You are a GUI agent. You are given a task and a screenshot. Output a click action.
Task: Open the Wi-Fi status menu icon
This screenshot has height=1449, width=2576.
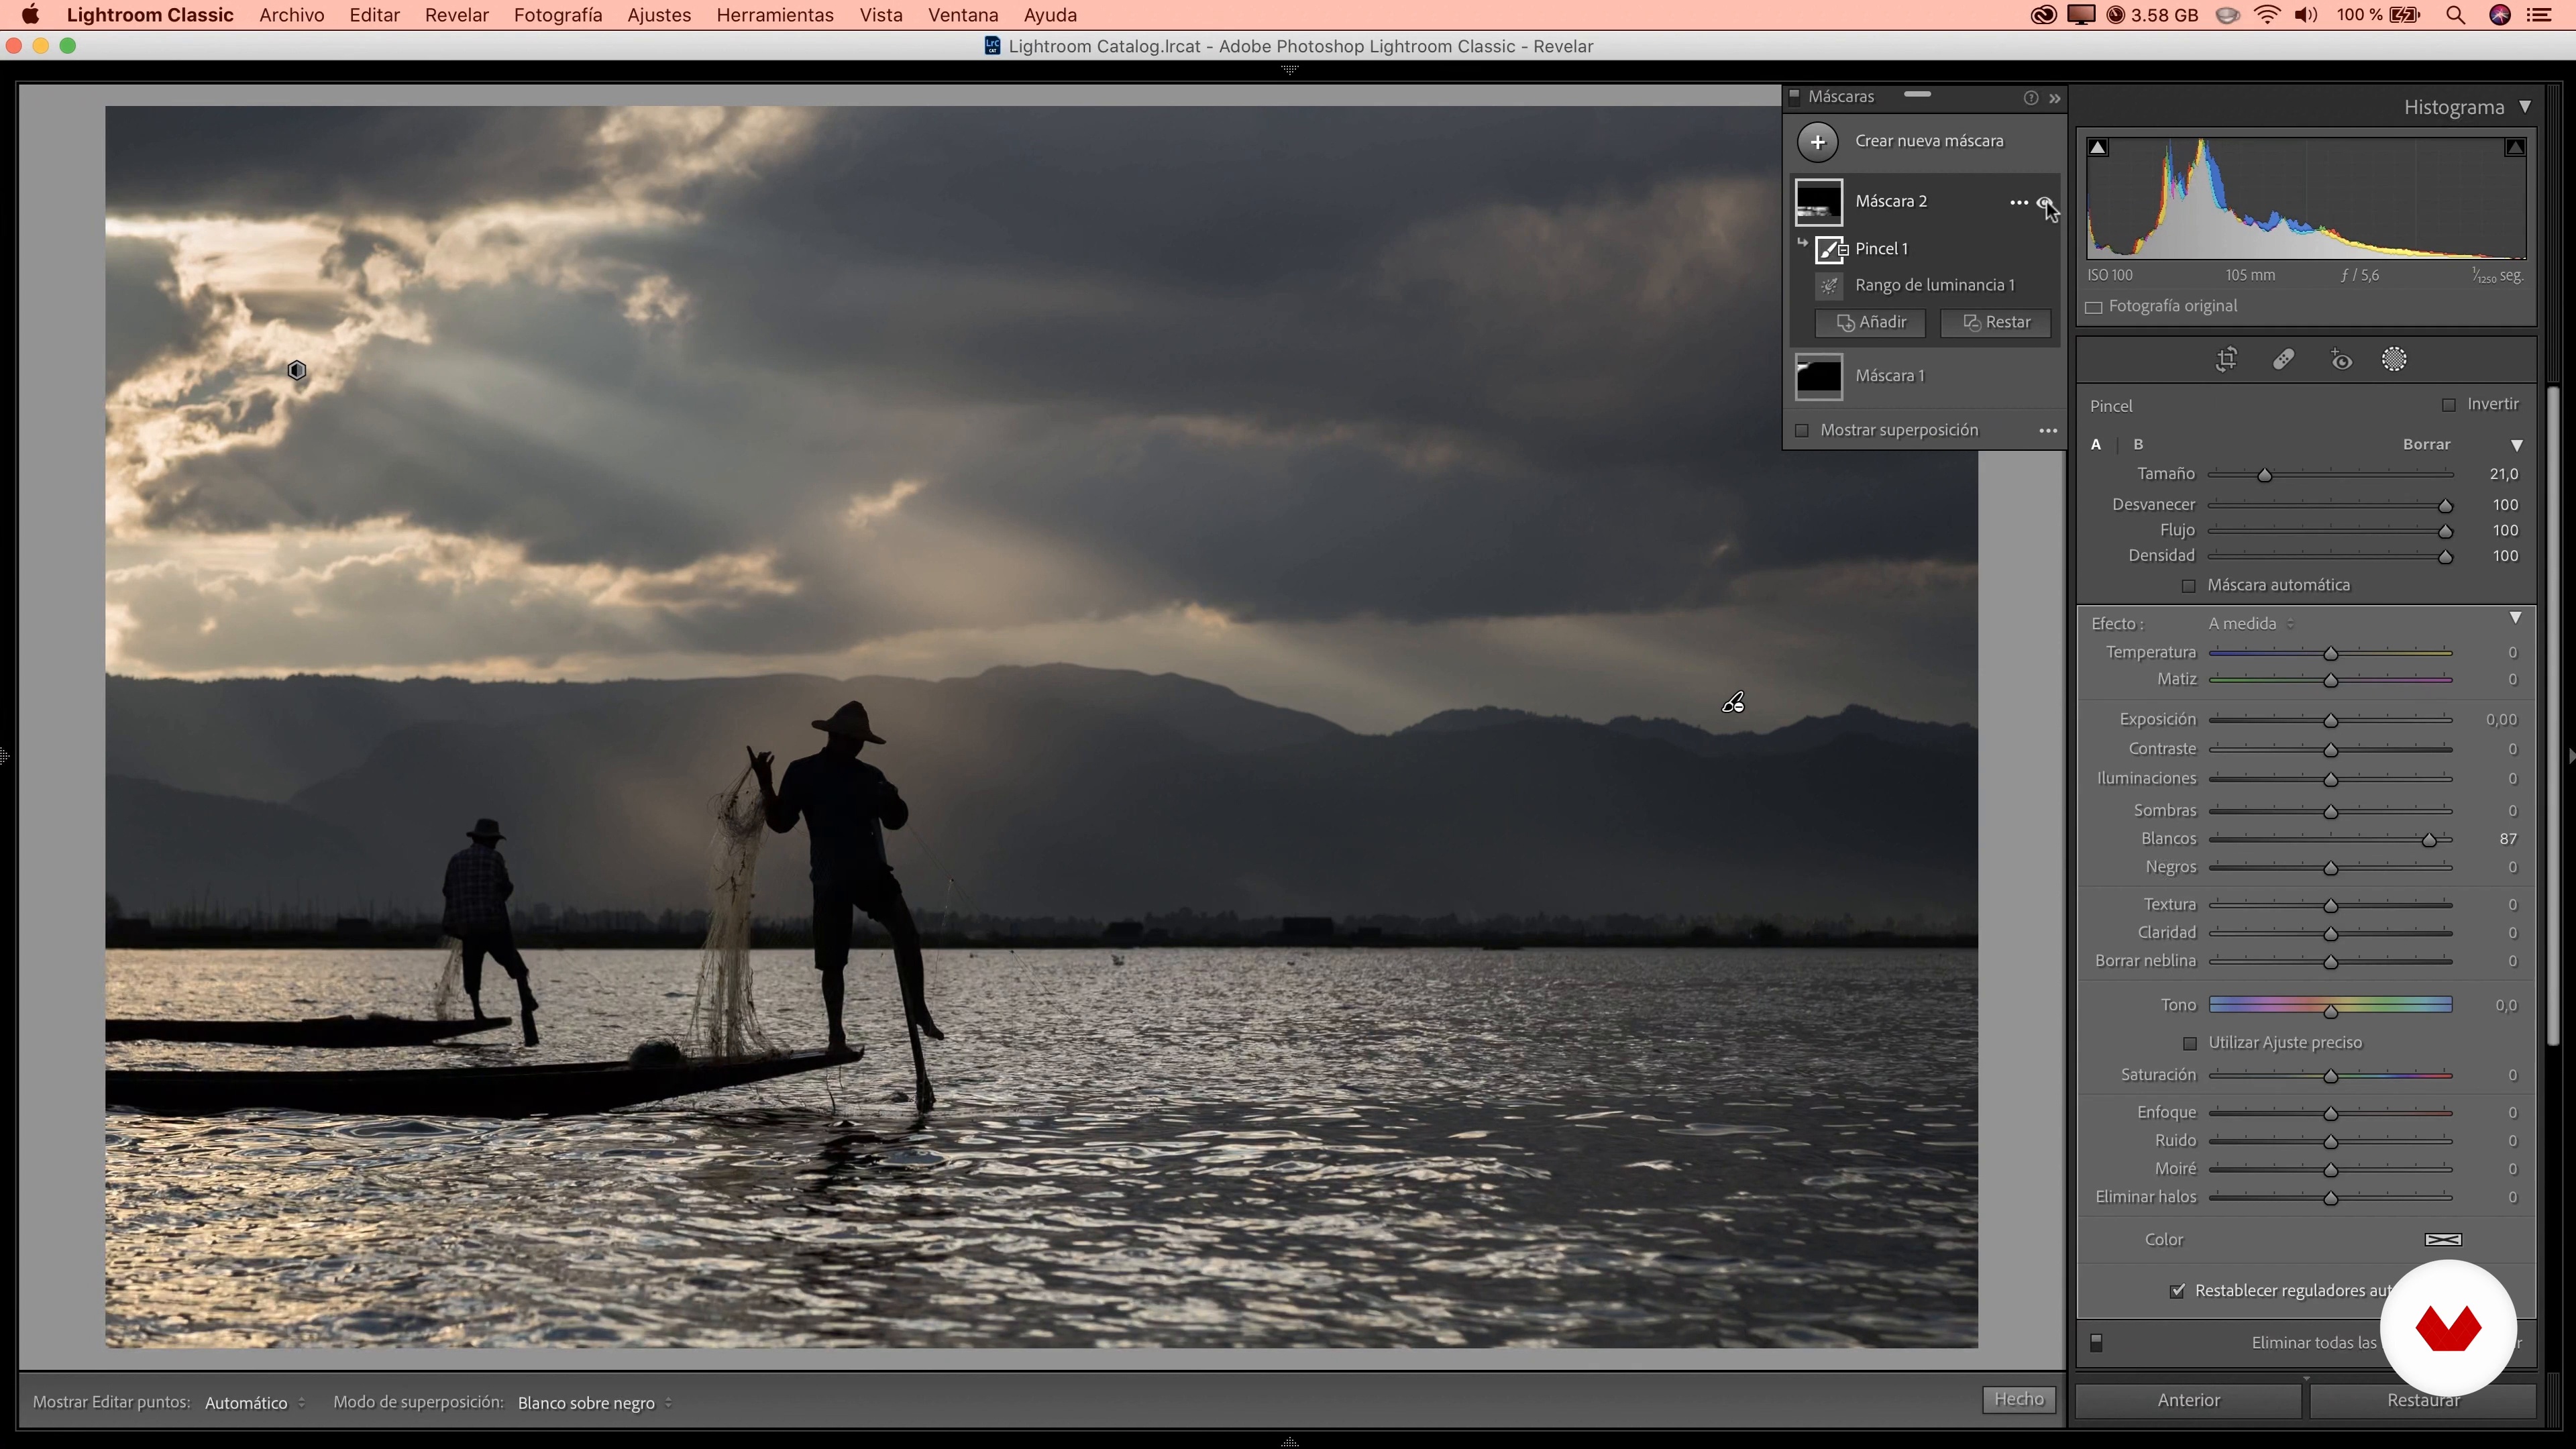2268,15
